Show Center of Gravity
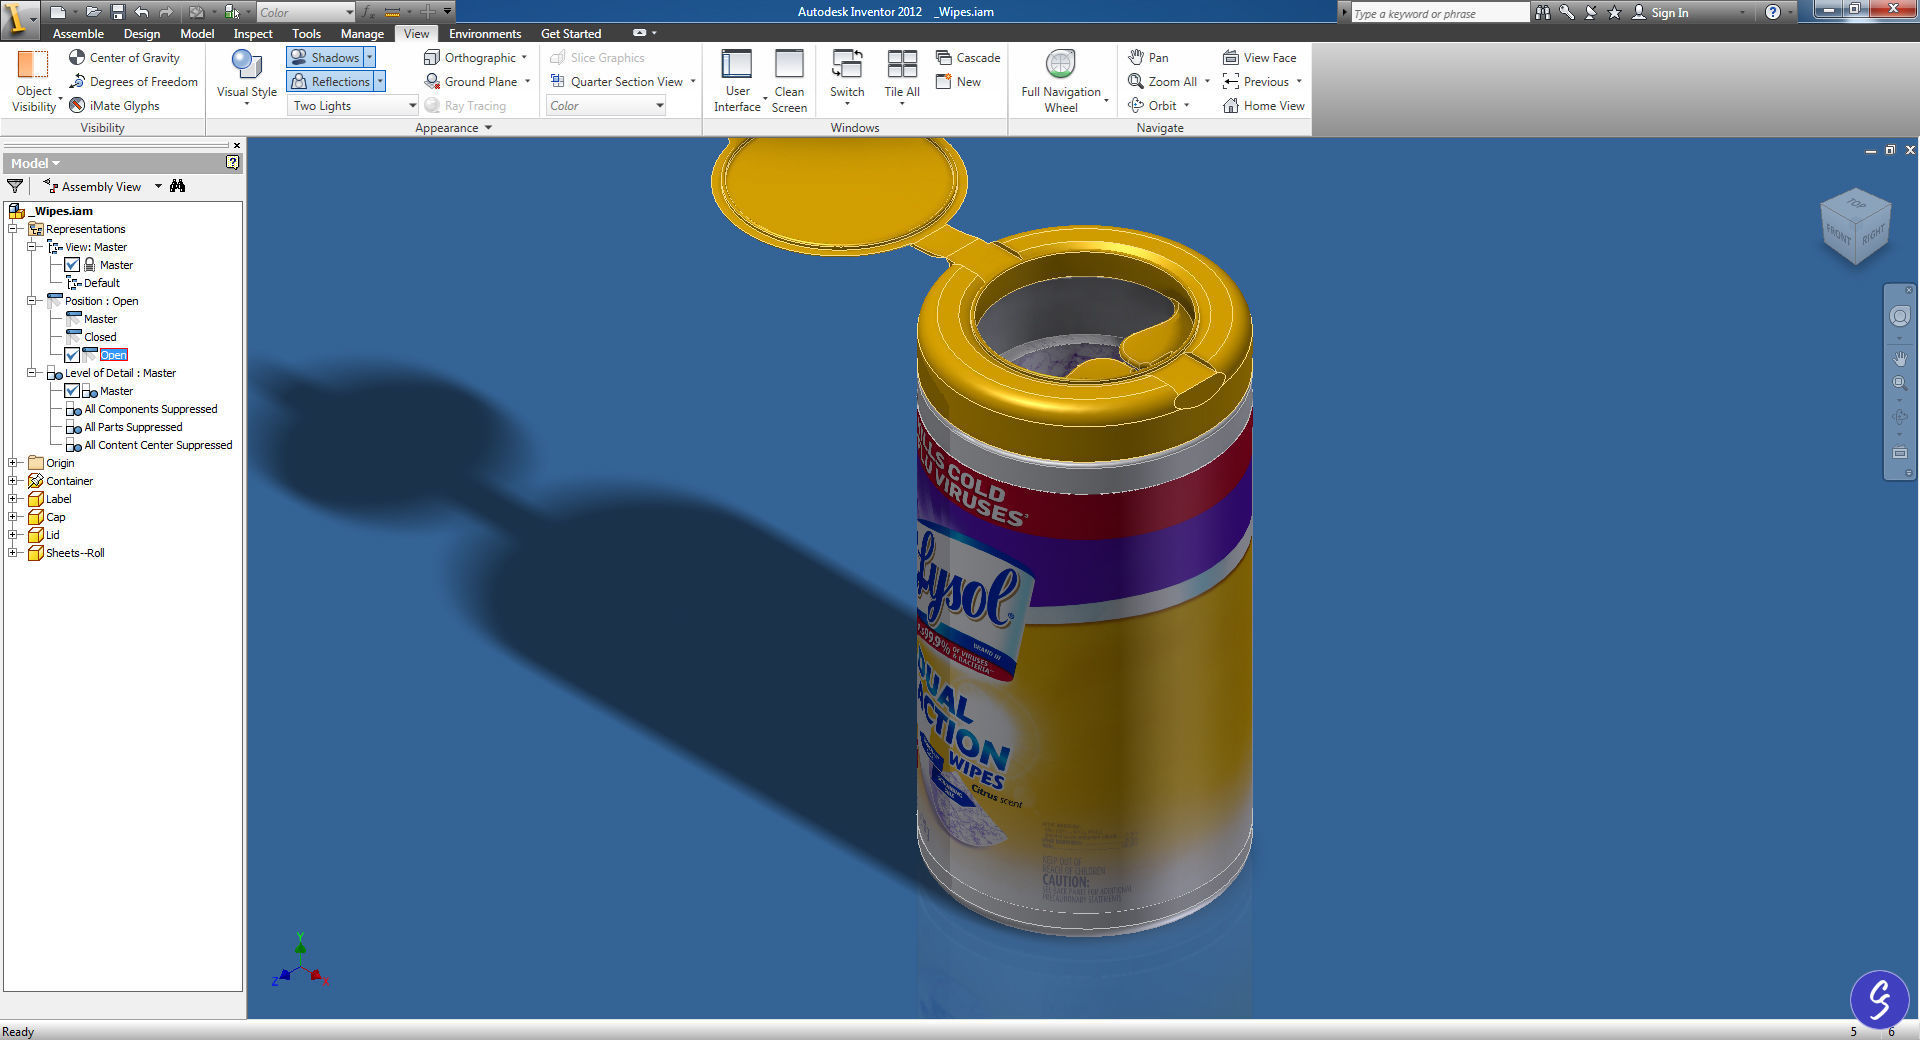This screenshot has width=1920, height=1040. point(124,58)
